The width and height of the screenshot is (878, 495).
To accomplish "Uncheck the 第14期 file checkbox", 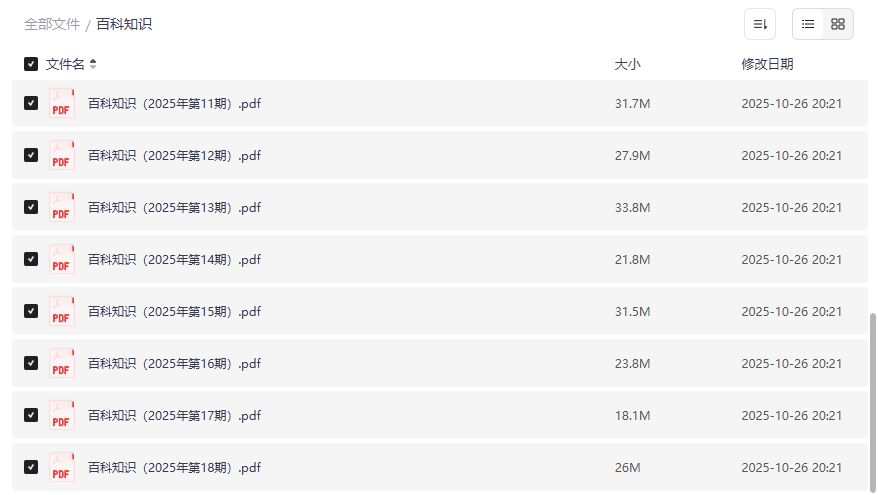I will 31,259.
